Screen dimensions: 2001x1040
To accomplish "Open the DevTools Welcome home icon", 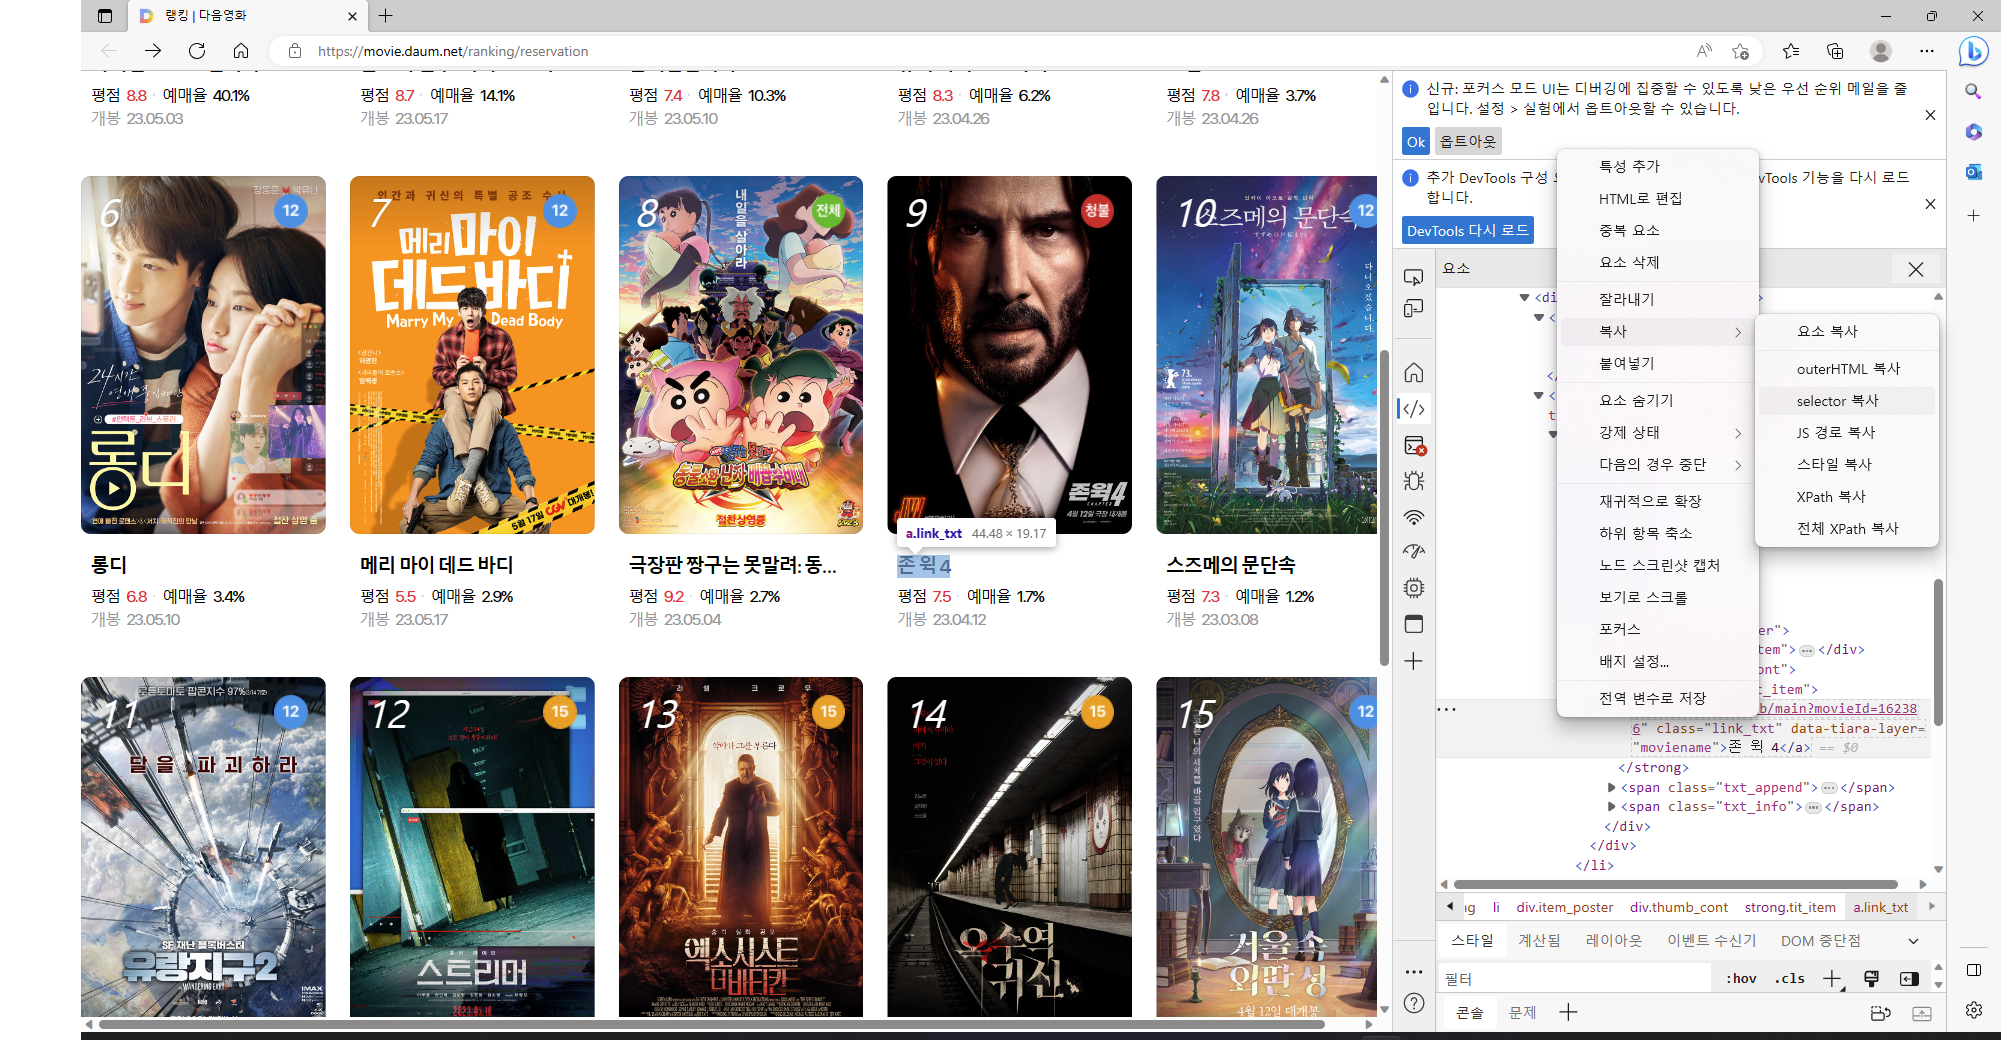I will [1413, 373].
